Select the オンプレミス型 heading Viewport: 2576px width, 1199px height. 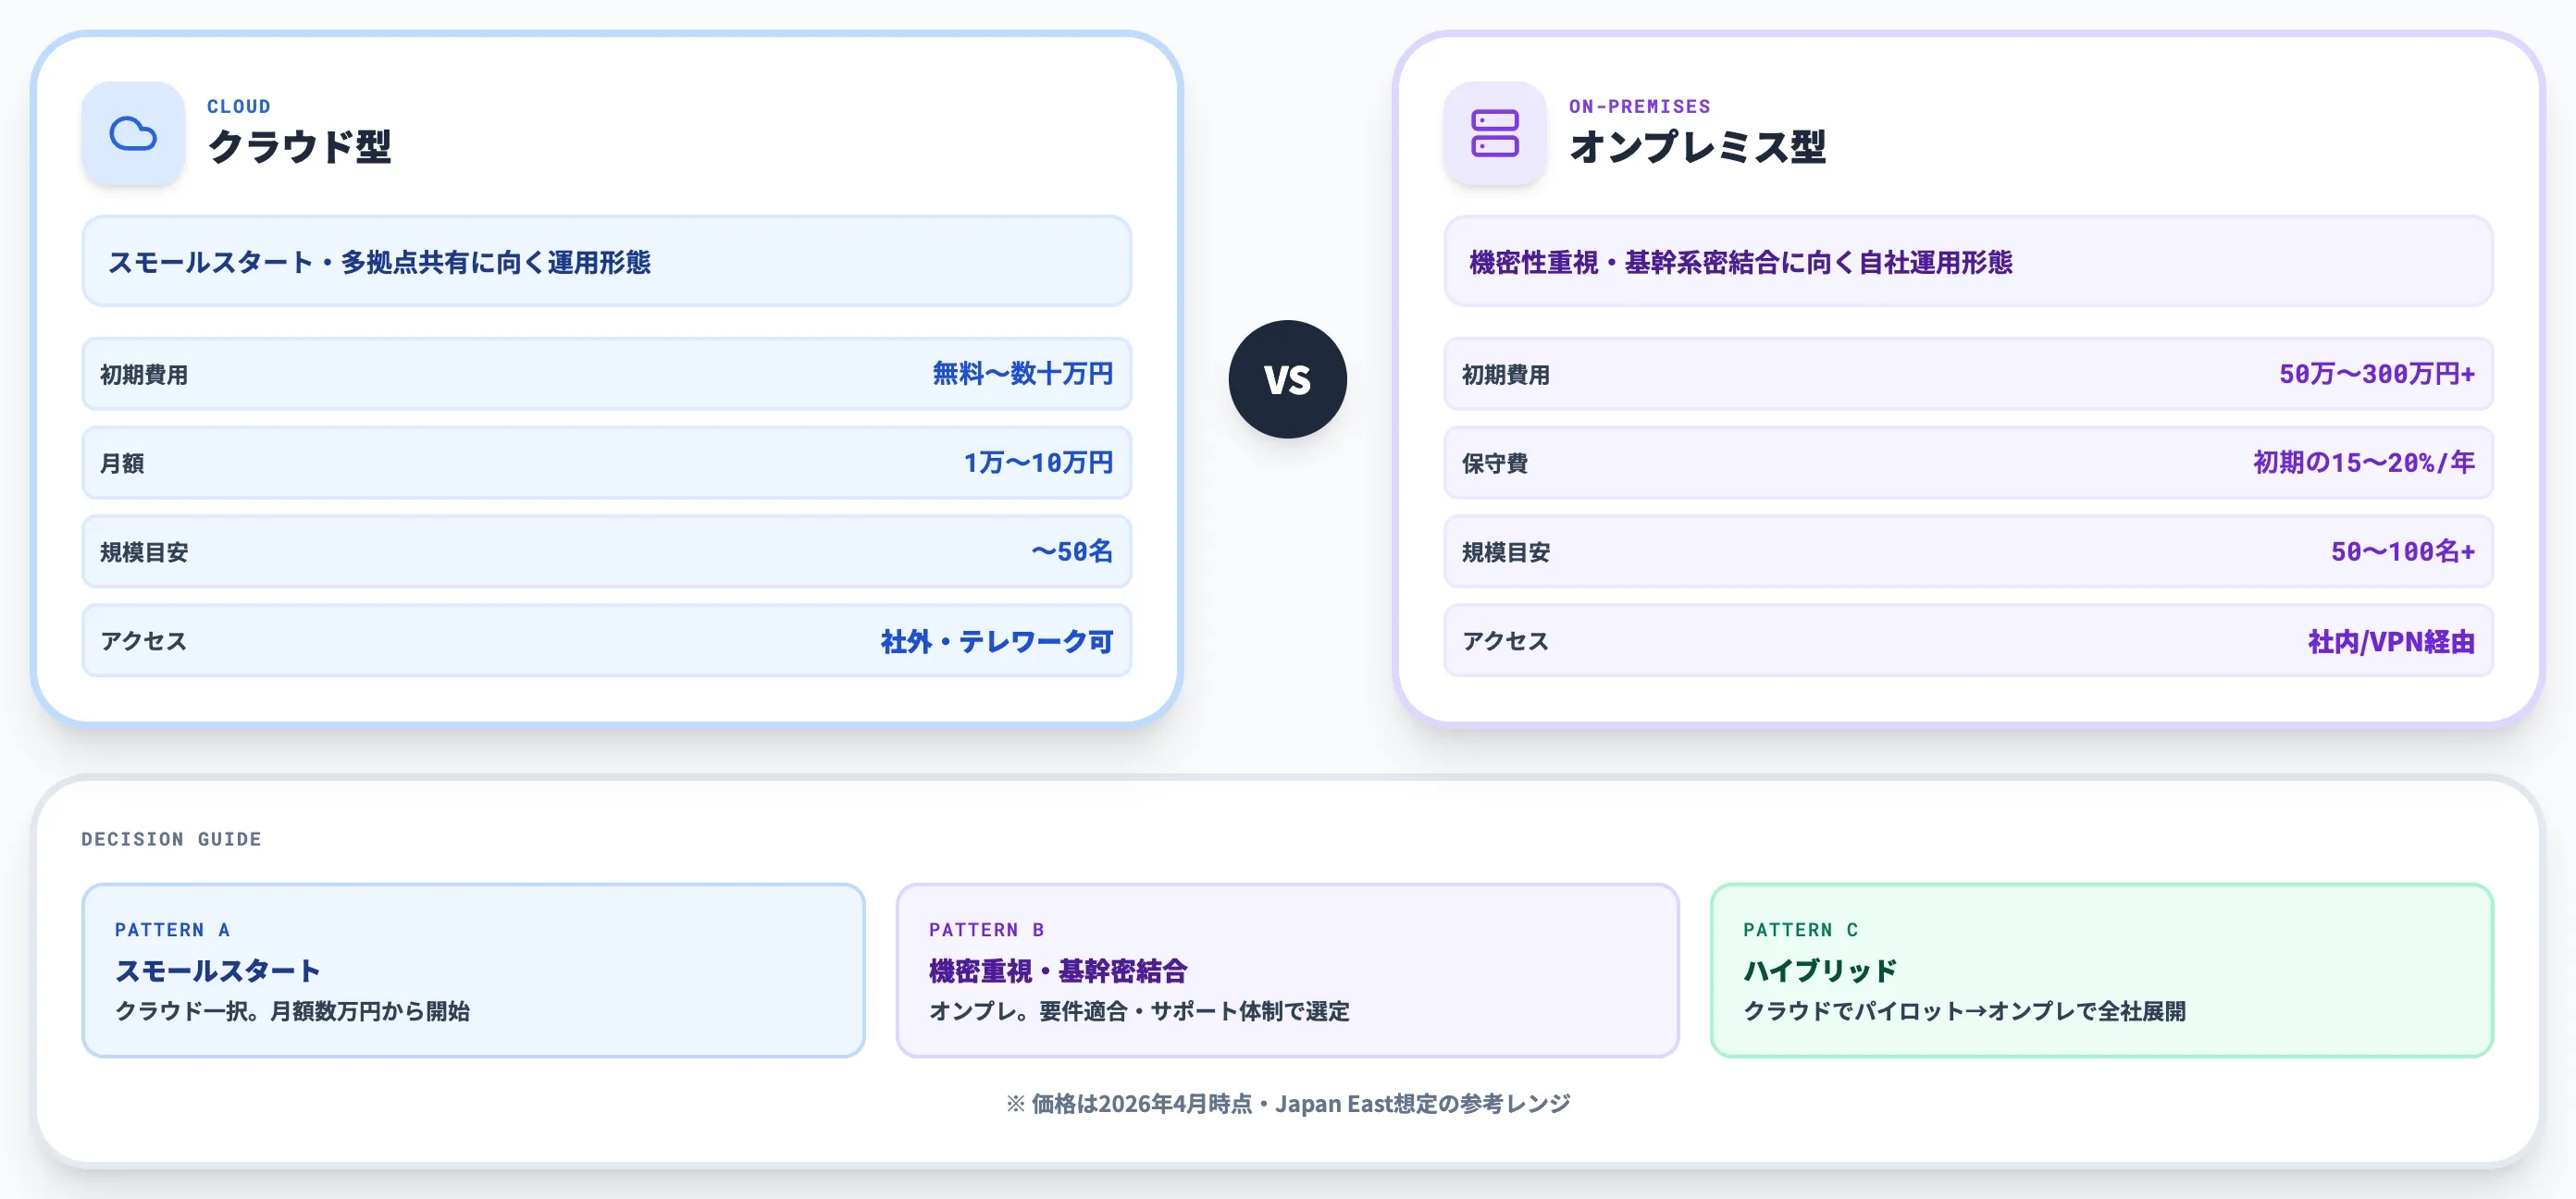(1698, 147)
